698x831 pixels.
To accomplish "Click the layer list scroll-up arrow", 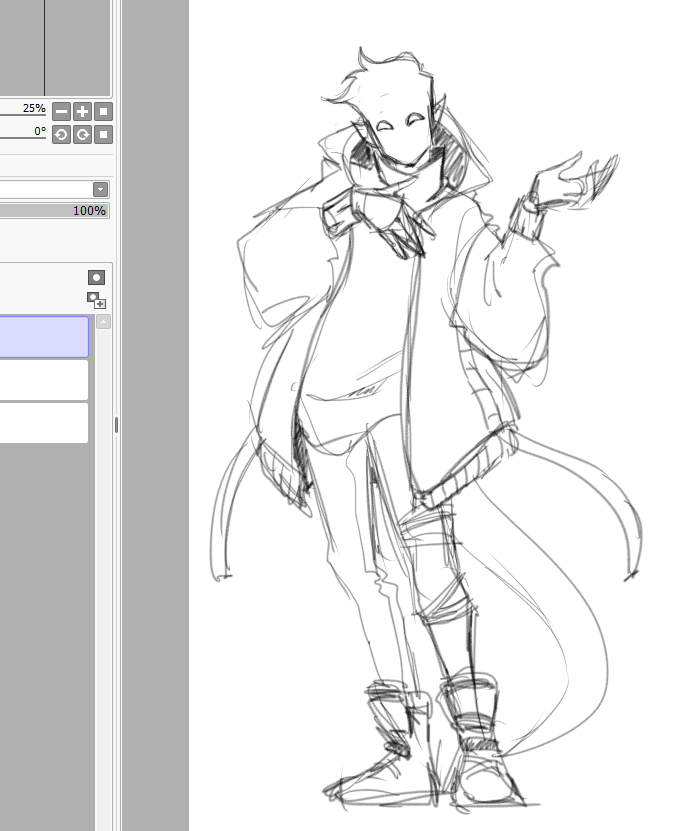I will [103, 322].
